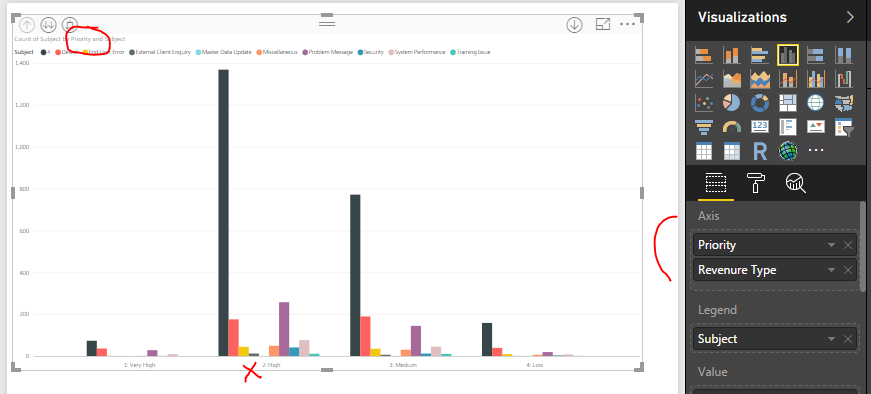This screenshot has width=871, height=394.
Task: Select the Map globe visualization
Action: [x=815, y=103]
